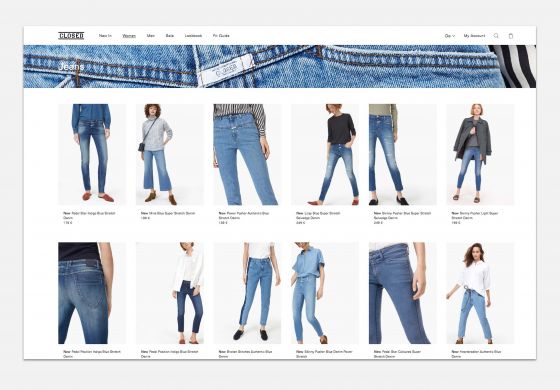This screenshot has height=390, width=560.
Task: Select thumbnail of model in black sweater
Action: point(325,154)
